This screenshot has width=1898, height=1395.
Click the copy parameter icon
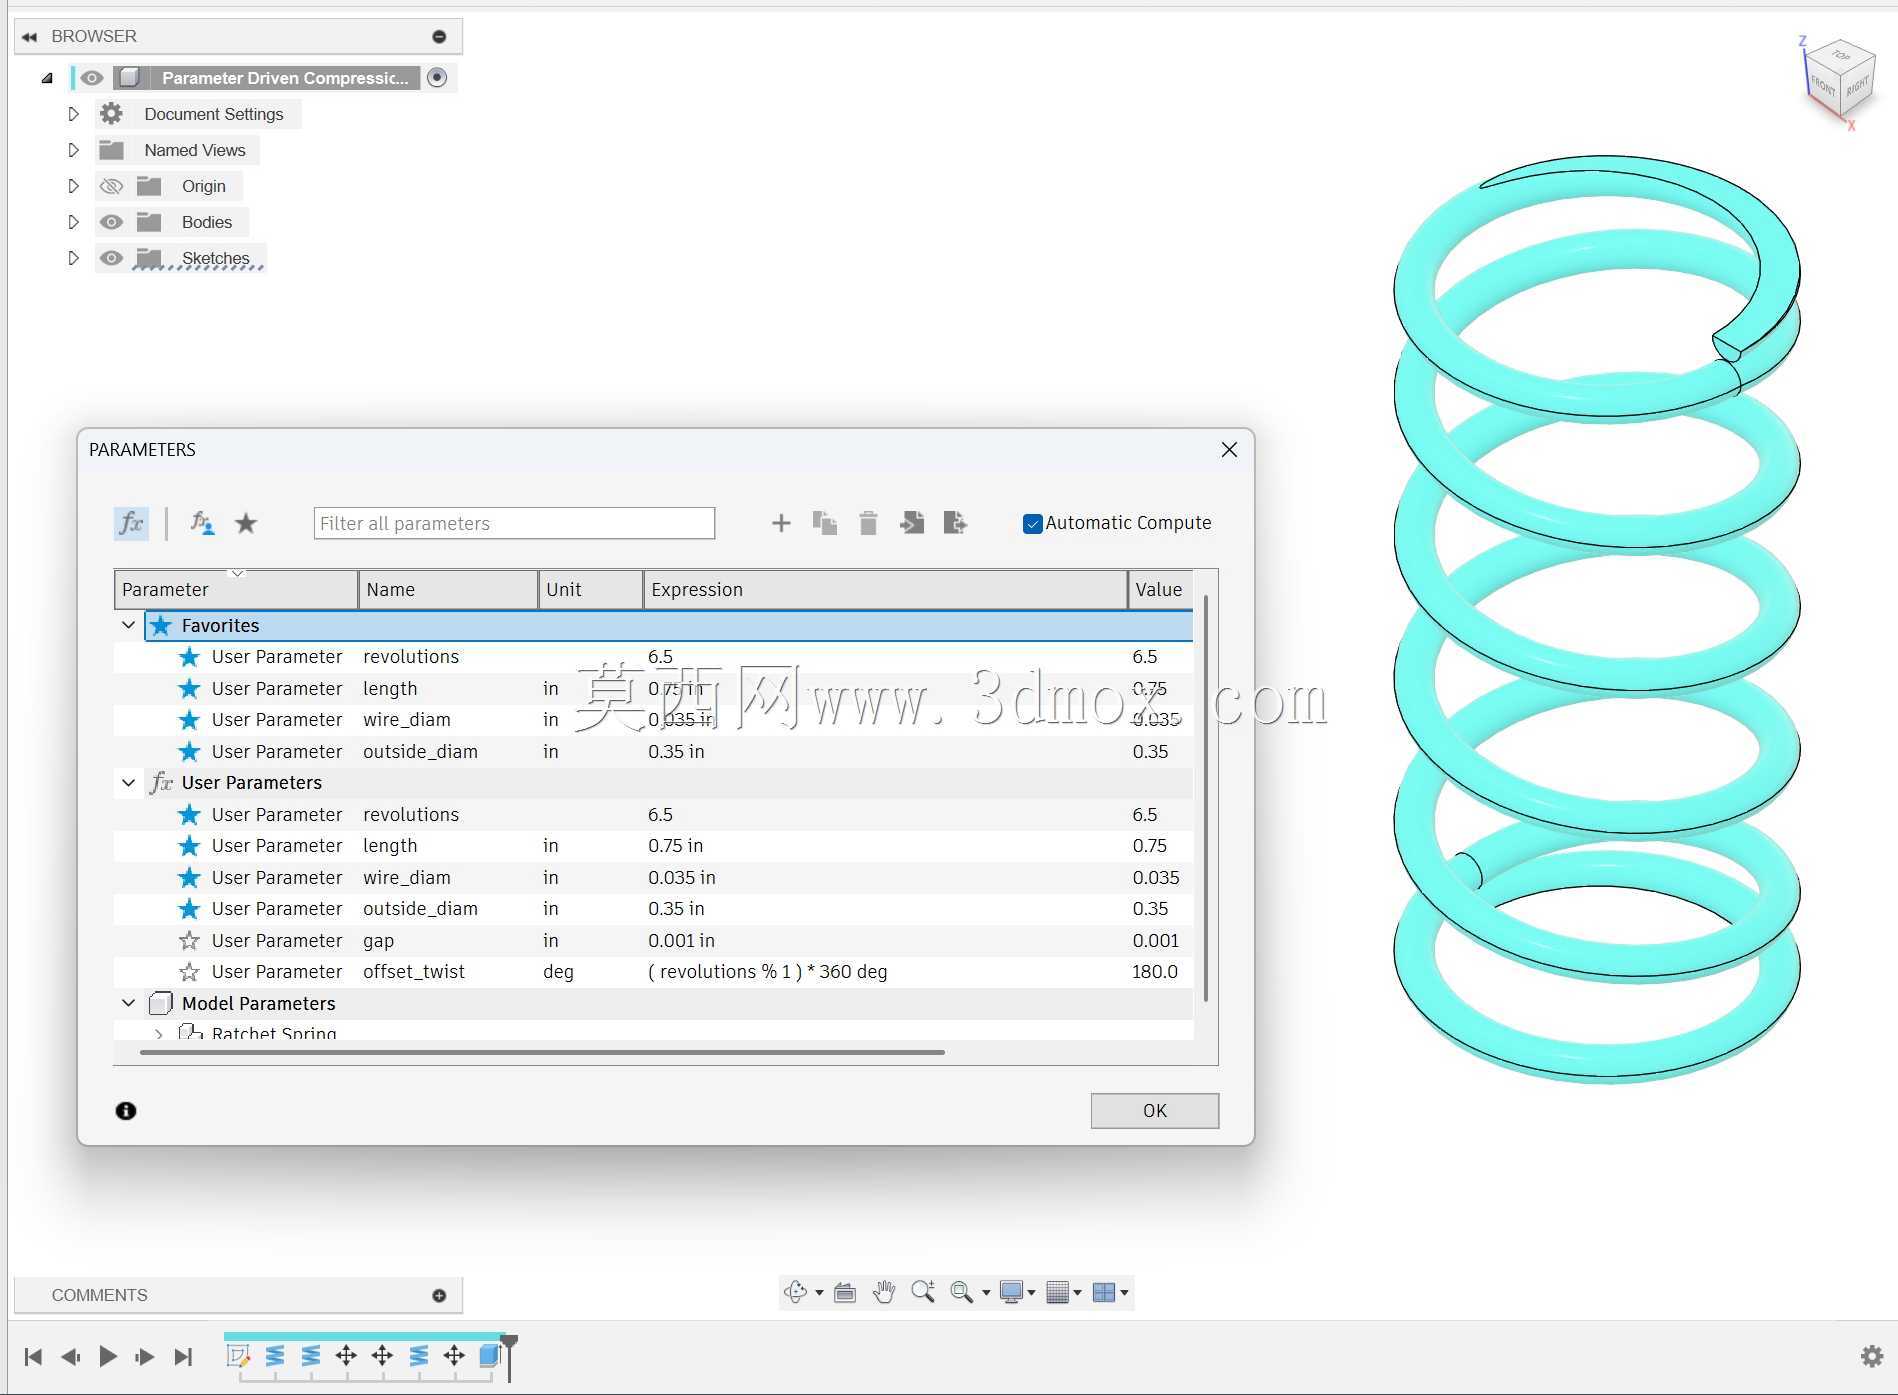point(825,523)
